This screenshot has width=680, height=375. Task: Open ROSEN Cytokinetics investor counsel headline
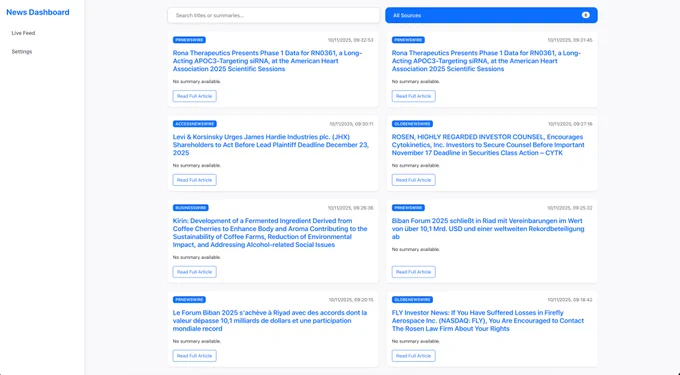click(488, 145)
